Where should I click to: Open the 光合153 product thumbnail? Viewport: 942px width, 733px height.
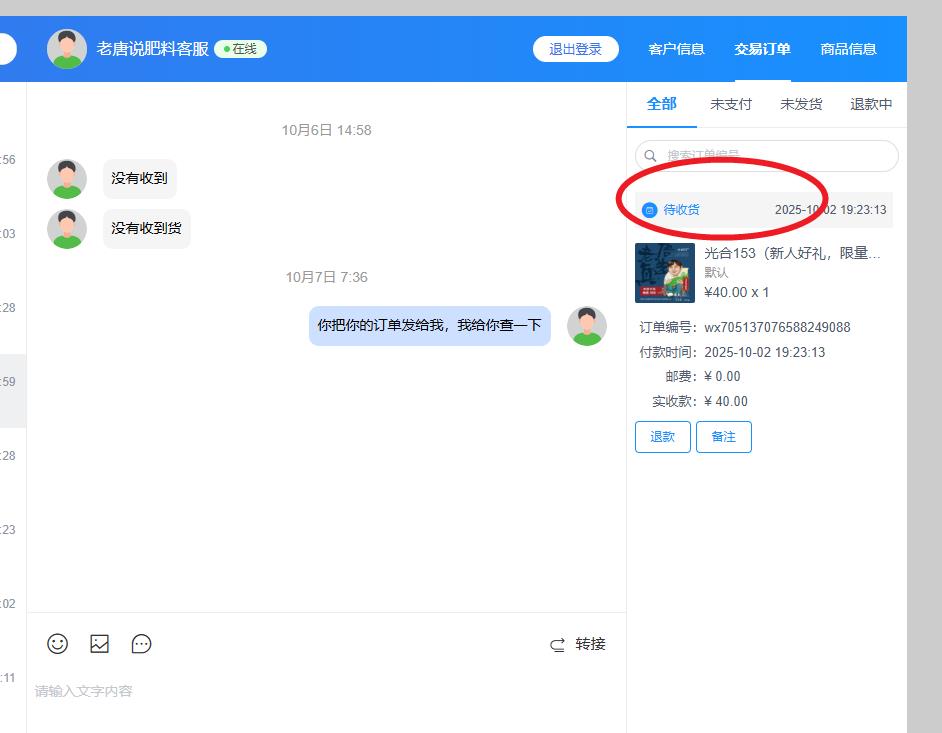pyautogui.click(x=665, y=273)
